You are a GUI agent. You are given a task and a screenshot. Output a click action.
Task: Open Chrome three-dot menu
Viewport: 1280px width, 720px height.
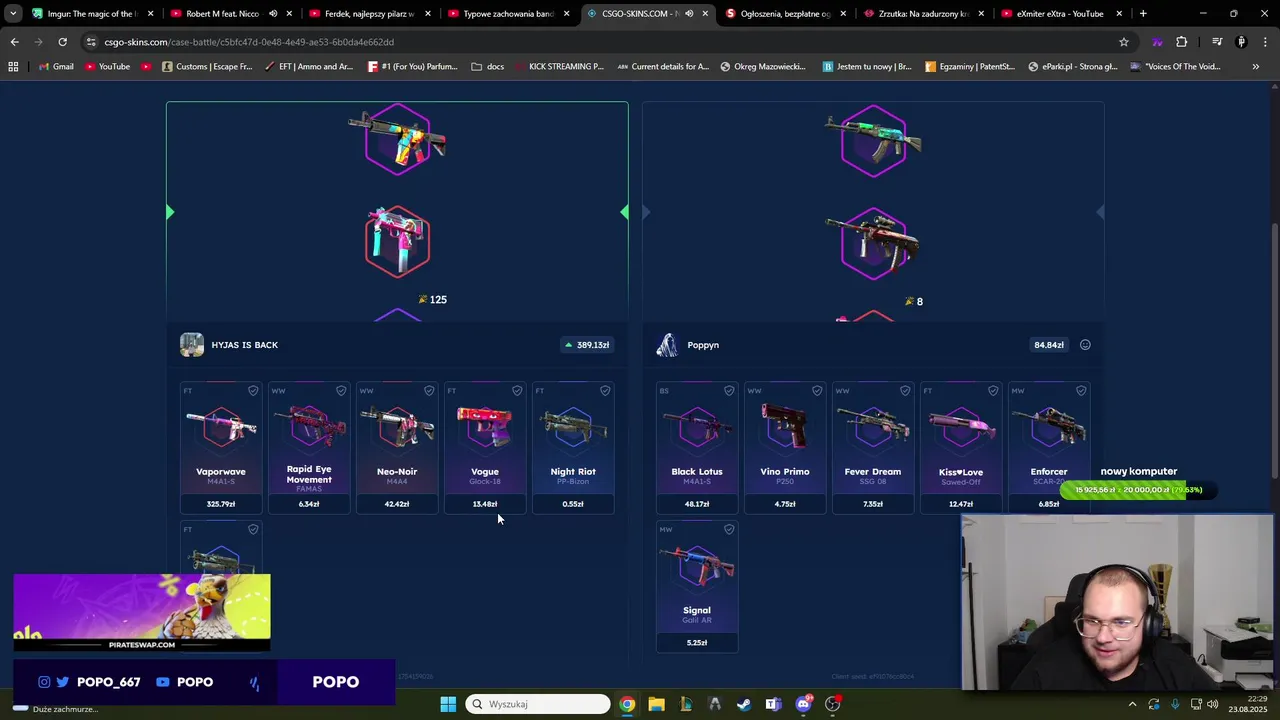[1265, 42]
